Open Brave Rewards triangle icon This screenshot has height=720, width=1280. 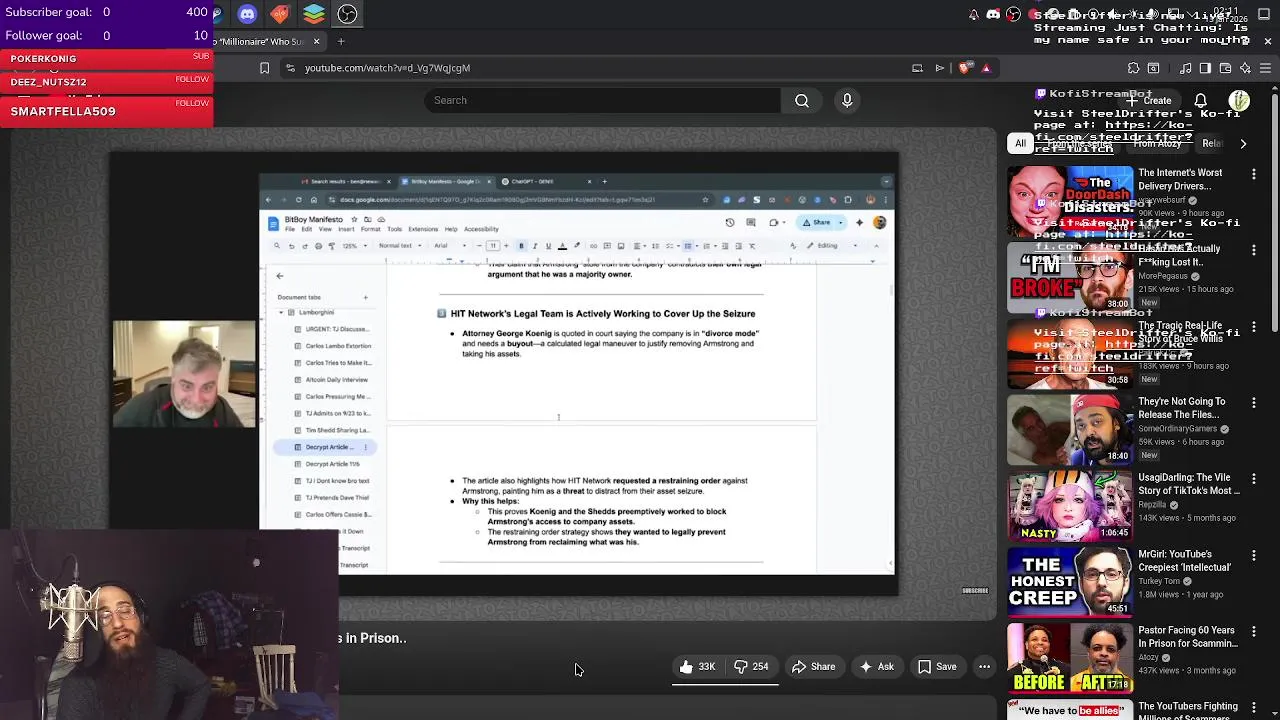pyautogui.click(x=986, y=68)
